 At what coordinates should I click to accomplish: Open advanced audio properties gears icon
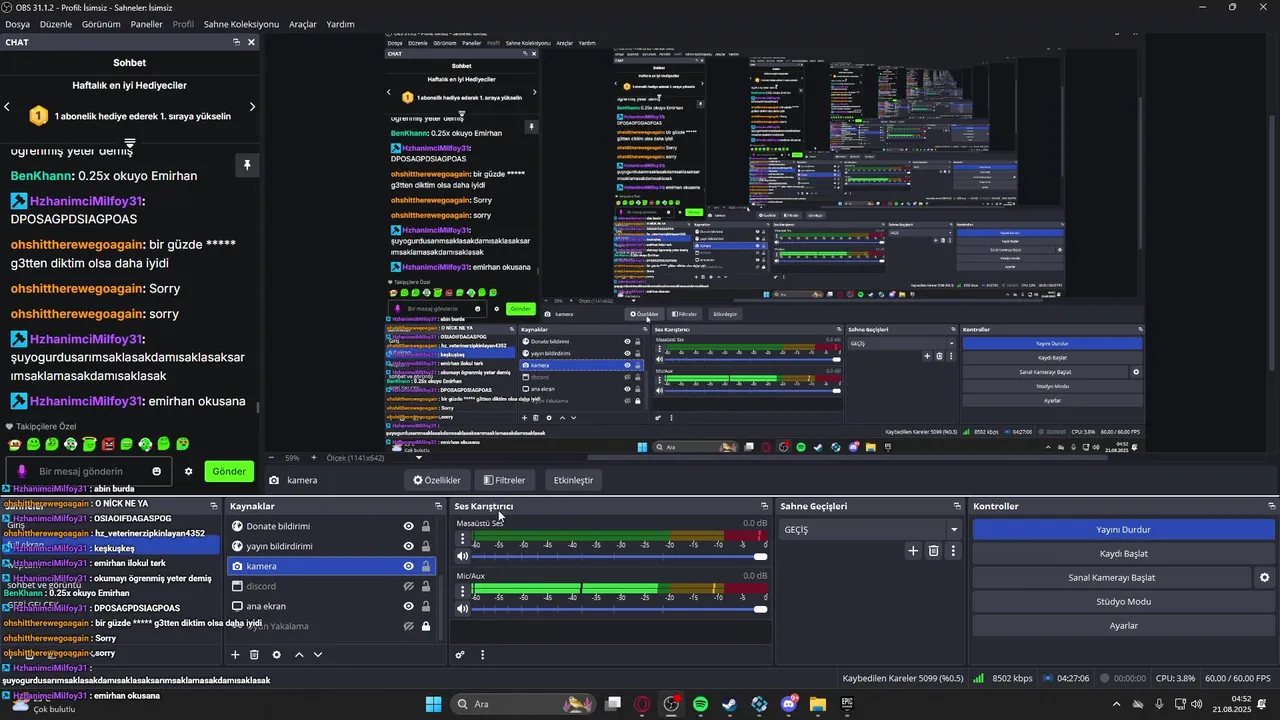click(x=460, y=655)
